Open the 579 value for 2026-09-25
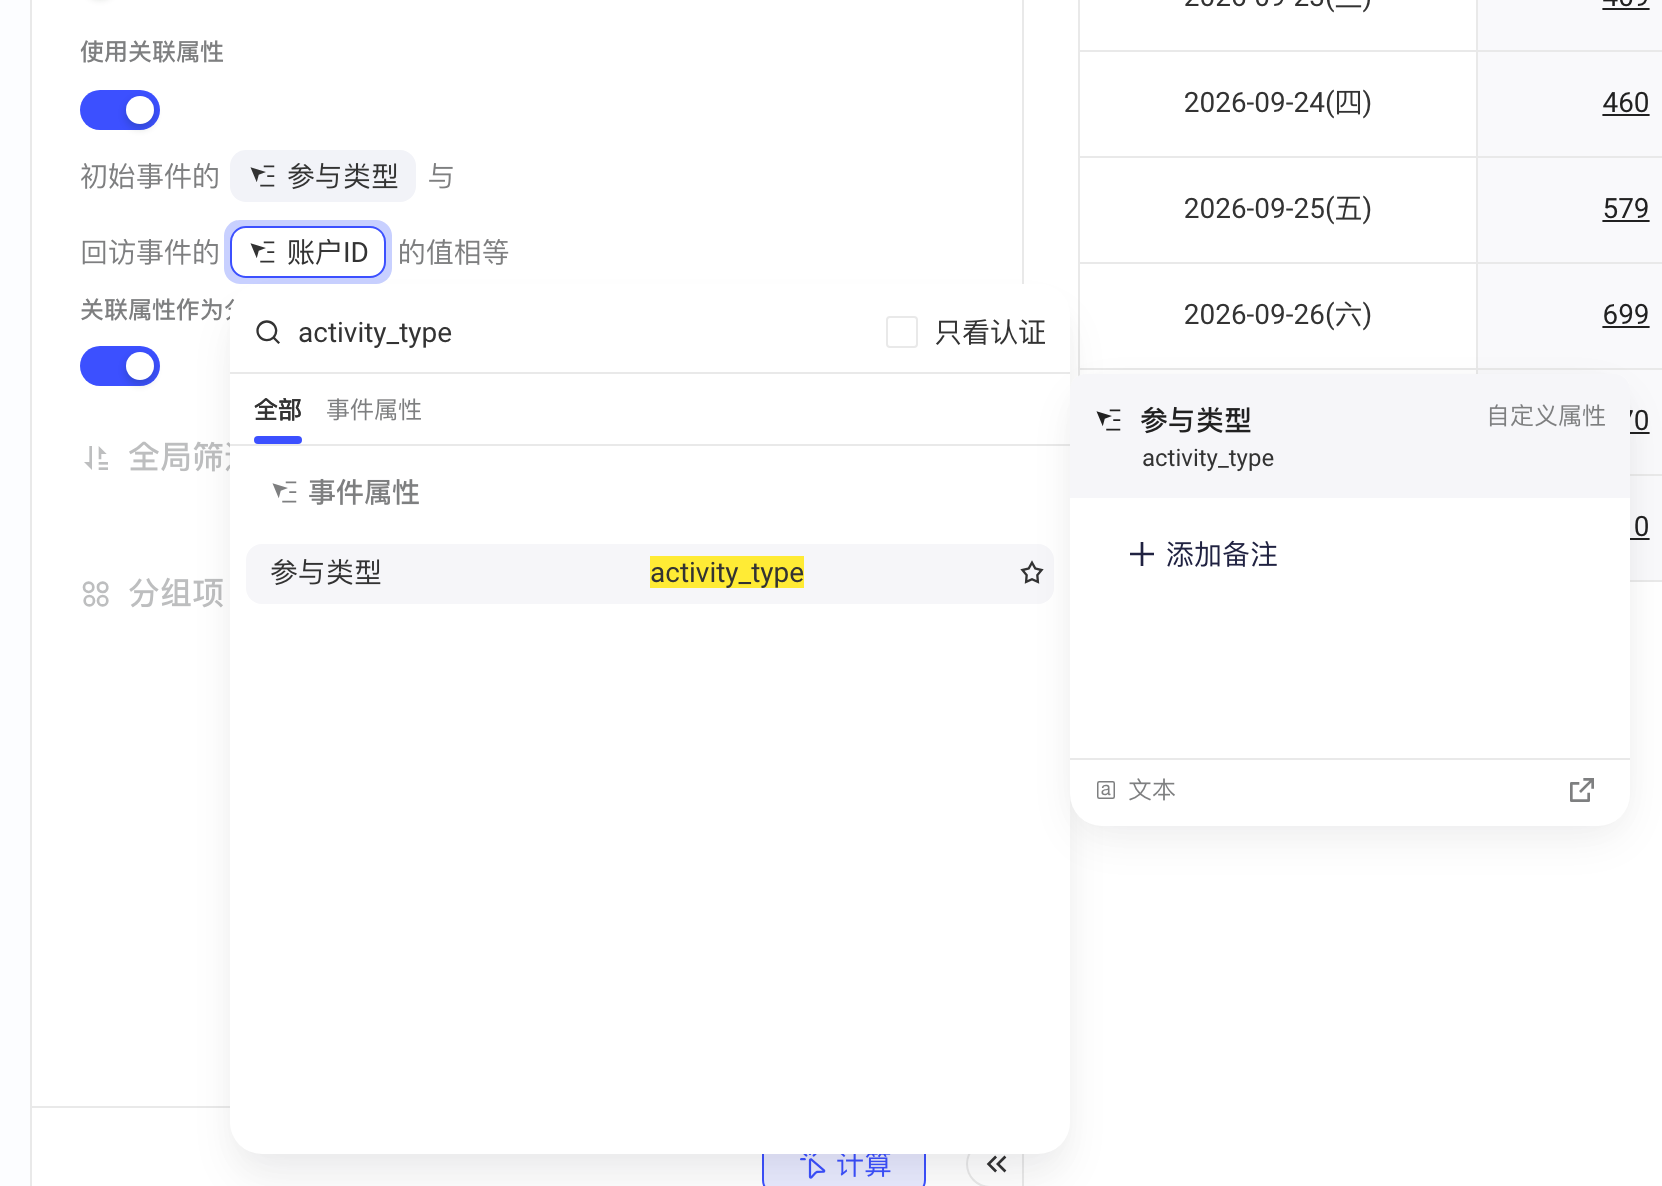Image resolution: width=1662 pixels, height=1186 pixels. pos(1626,208)
